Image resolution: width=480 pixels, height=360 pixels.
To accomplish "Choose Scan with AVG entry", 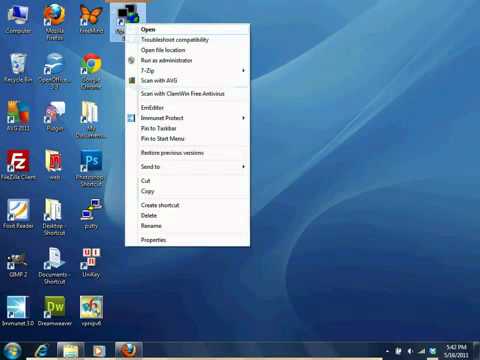I will [x=187, y=80].
